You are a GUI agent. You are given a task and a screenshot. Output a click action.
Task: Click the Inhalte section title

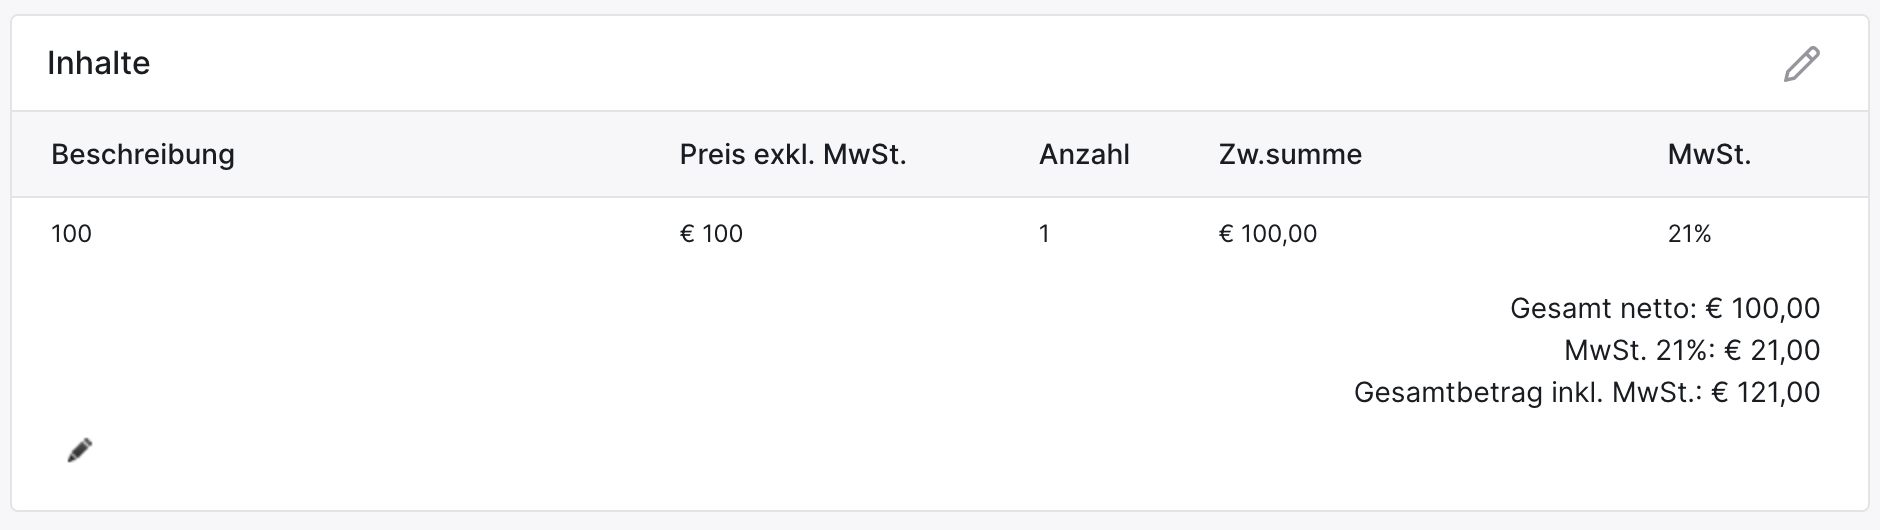[99, 63]
